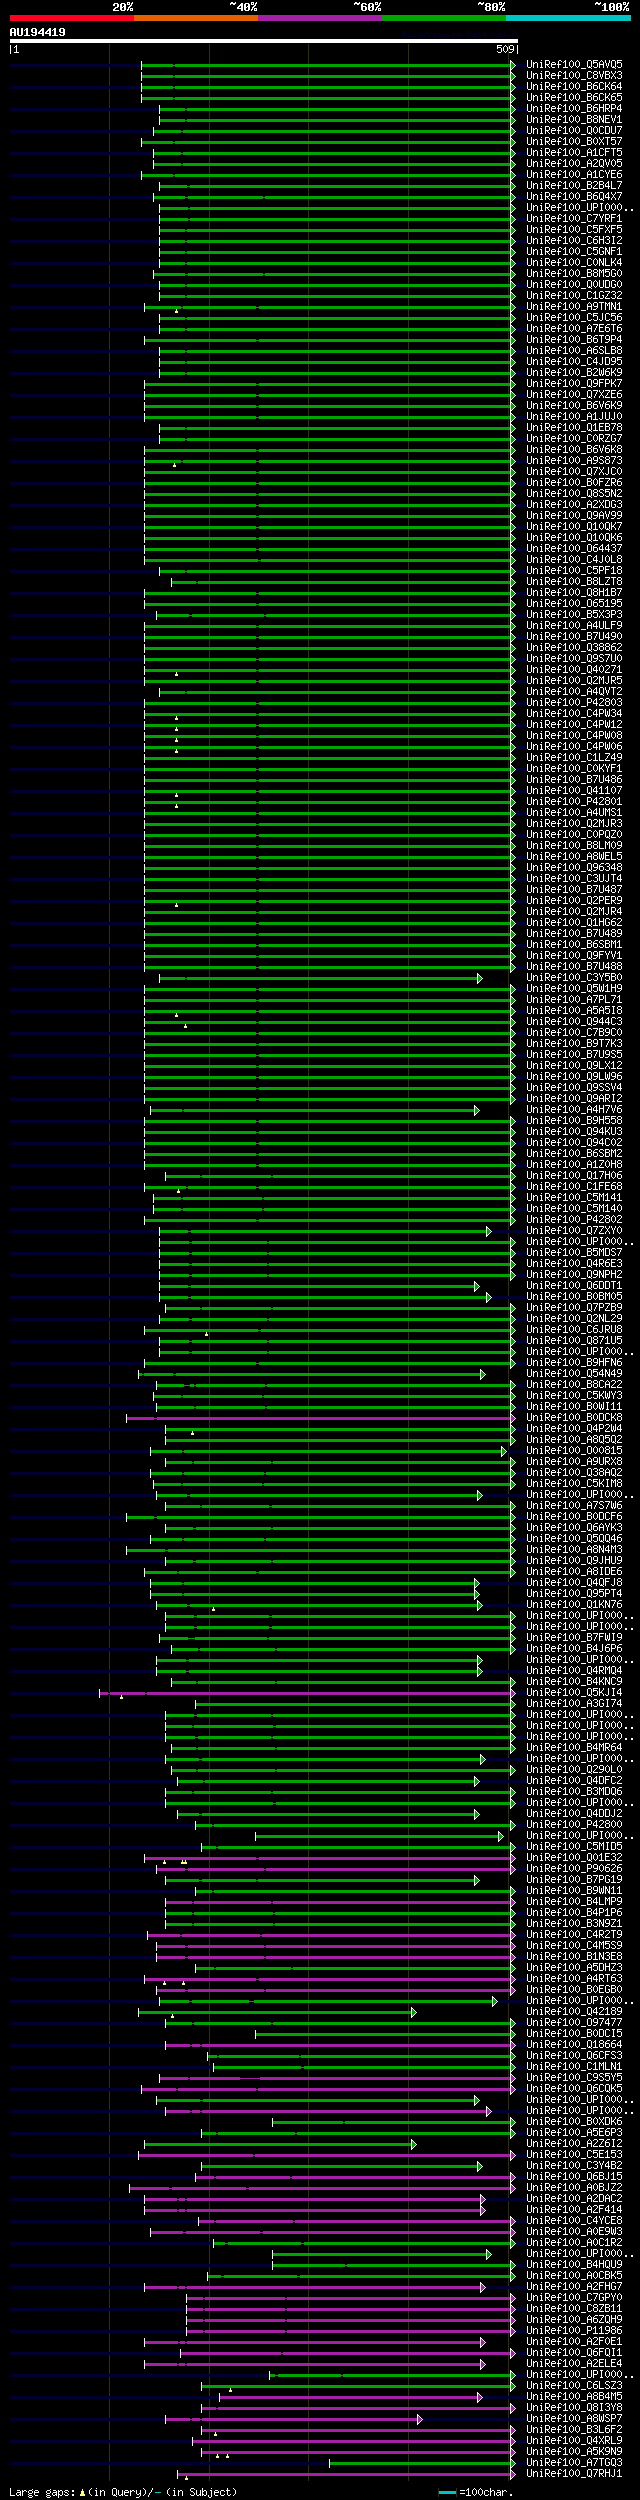640x2500 pixels.
Task: Click the arrowhead ending the UniRef100_A8WSP7 alignment
Action: click(x=420, y=2418)
